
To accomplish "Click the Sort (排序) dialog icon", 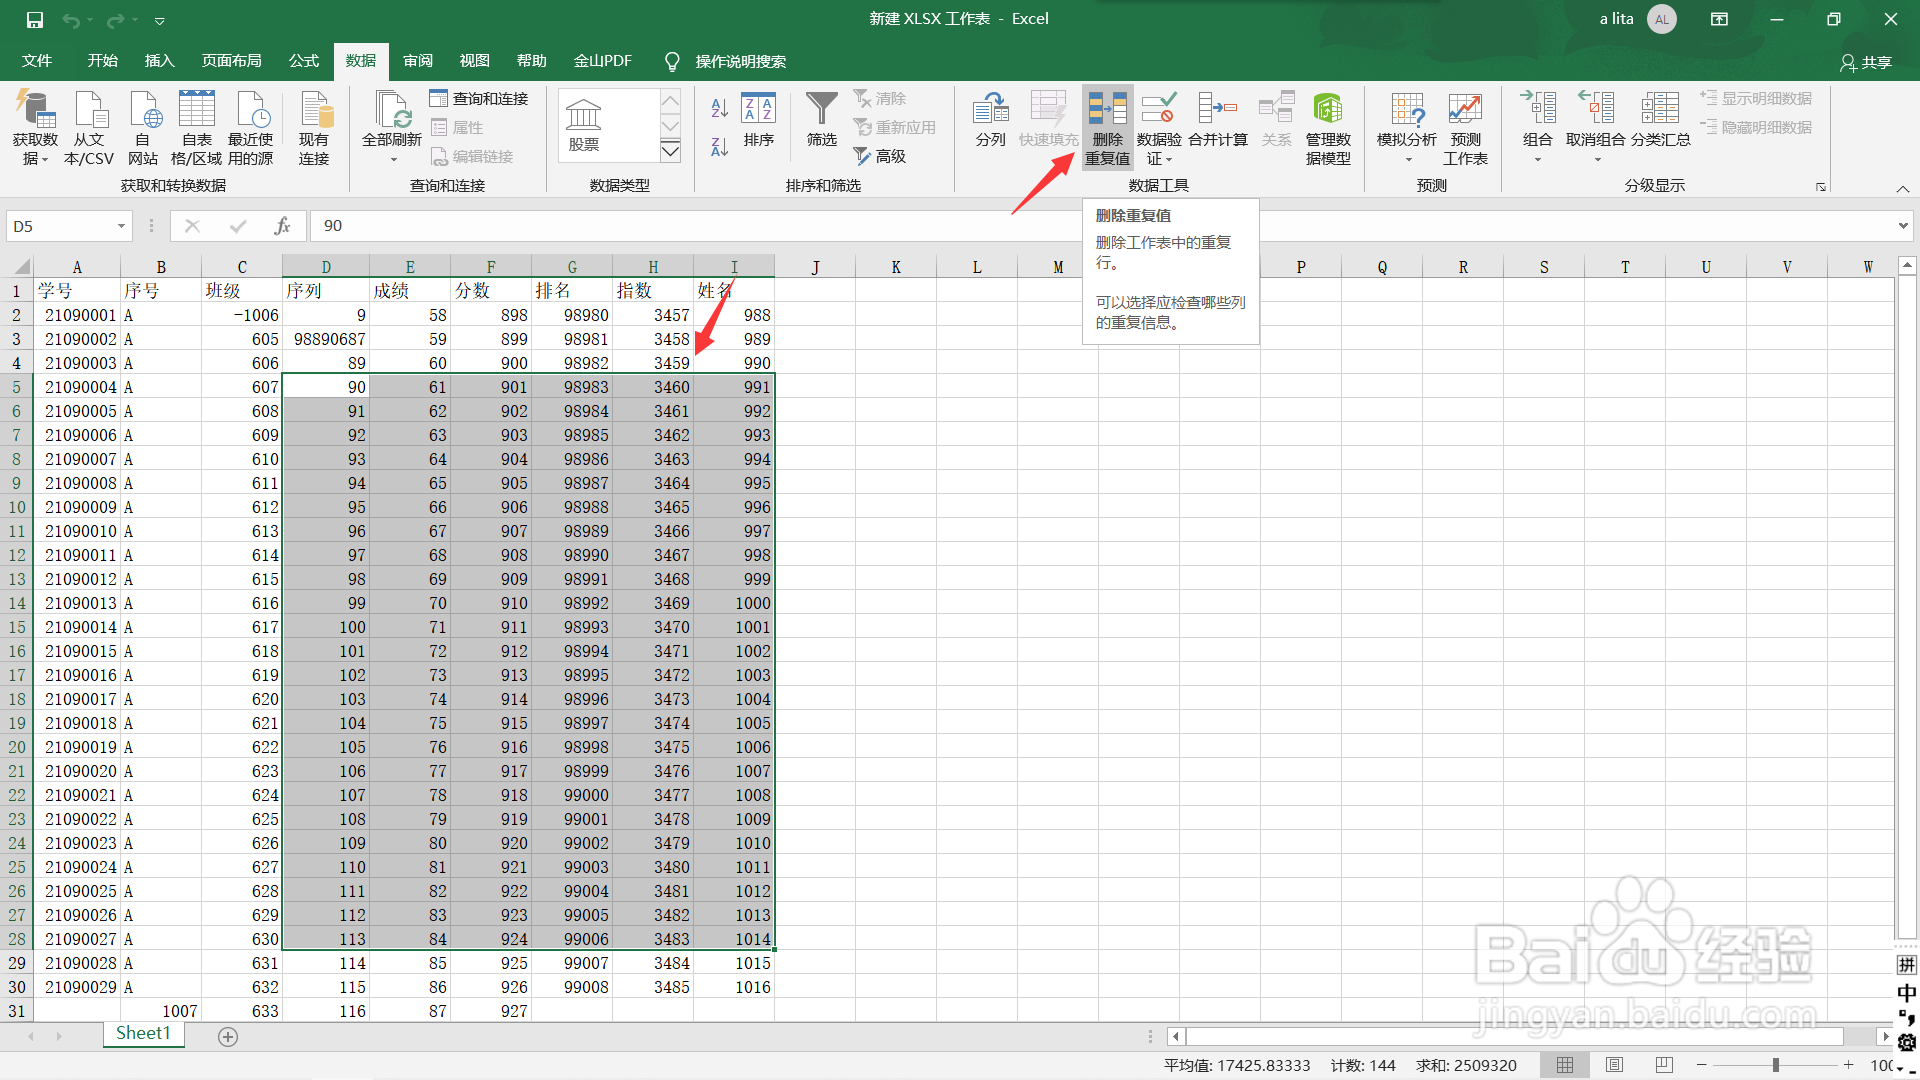I will pos(758,110).
